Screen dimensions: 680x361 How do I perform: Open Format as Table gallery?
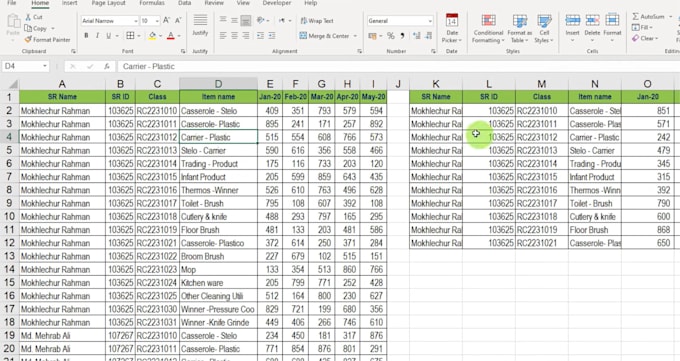coord(519,29)
